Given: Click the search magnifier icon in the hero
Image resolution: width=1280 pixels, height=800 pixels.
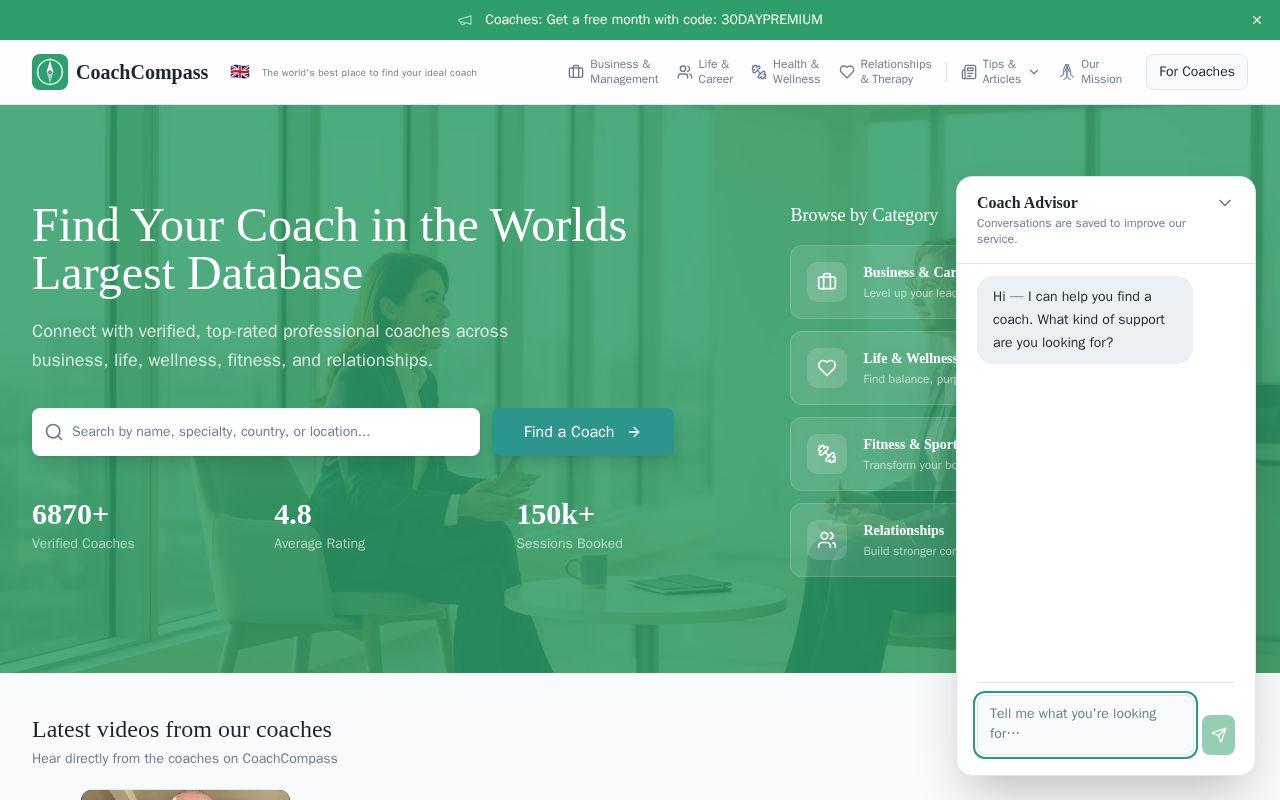Looking at the screenshot, I should [54, 432].
